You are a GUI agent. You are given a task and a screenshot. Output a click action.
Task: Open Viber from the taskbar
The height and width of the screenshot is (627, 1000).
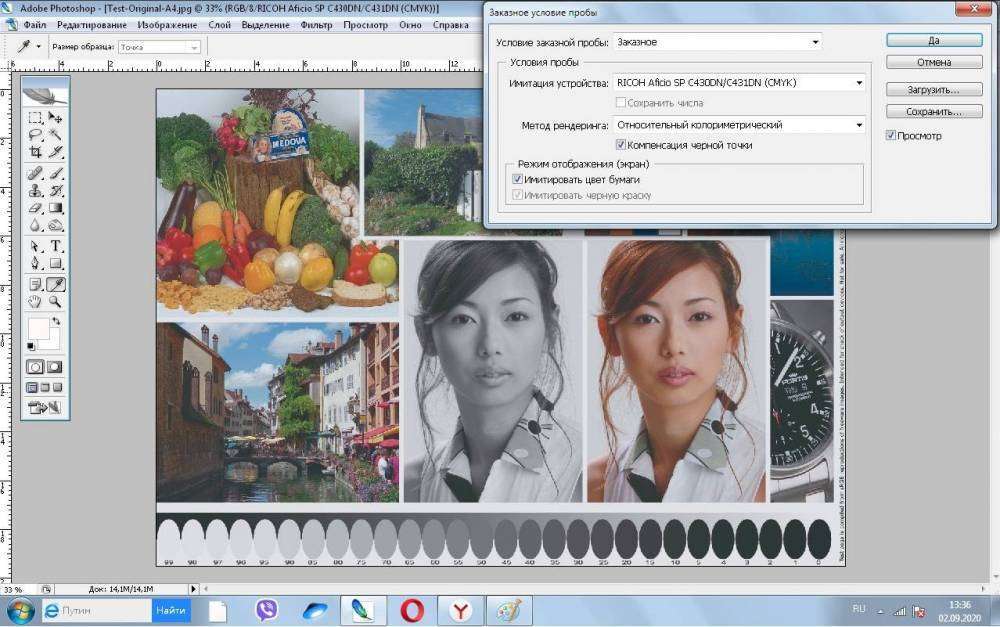267,610
